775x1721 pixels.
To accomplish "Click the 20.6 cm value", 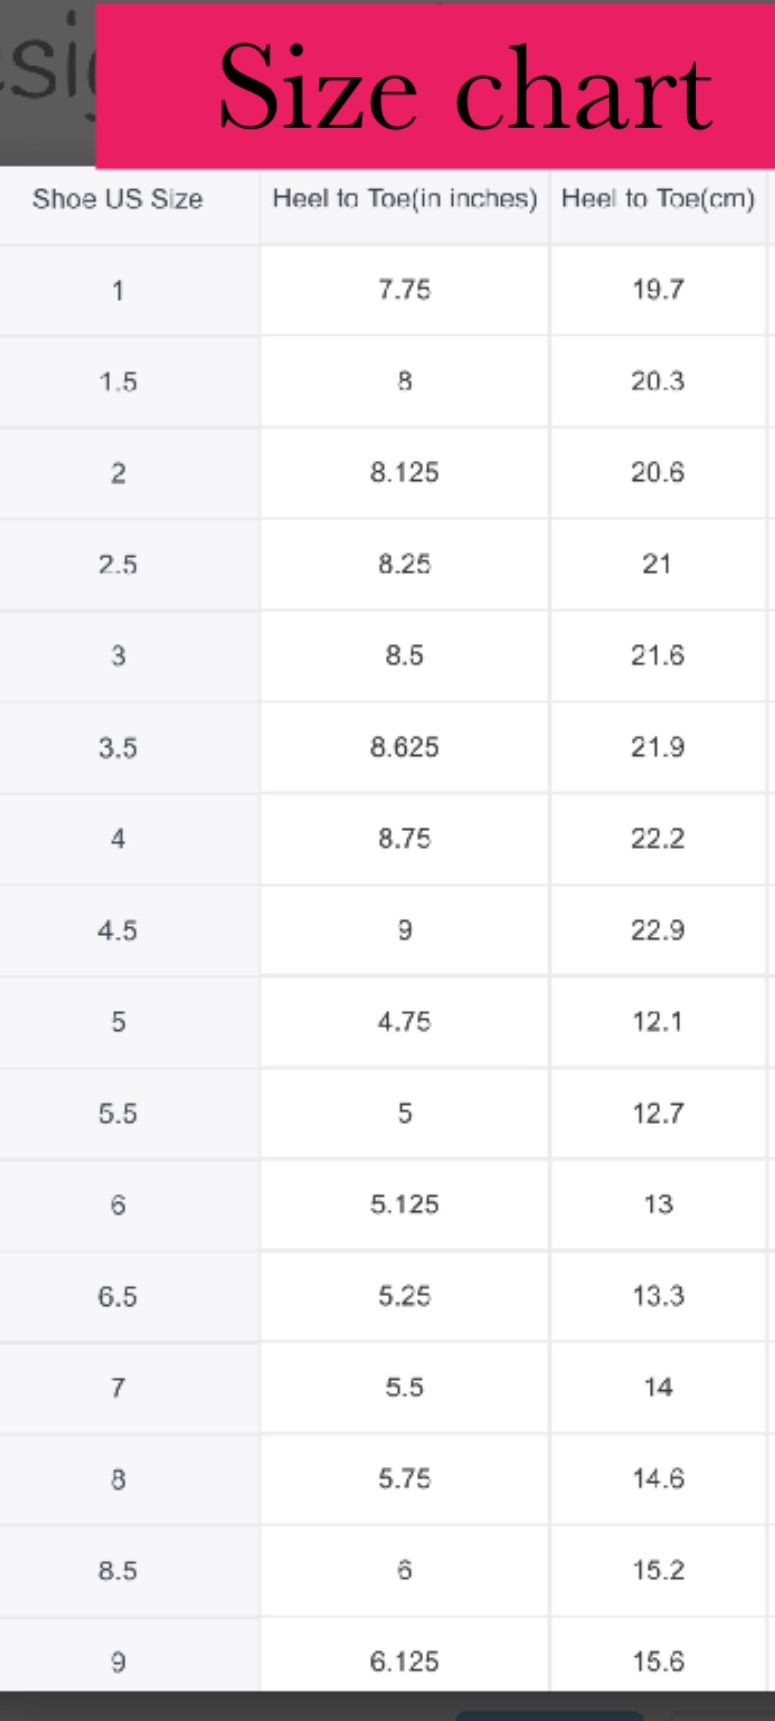I will coord(658,473).
